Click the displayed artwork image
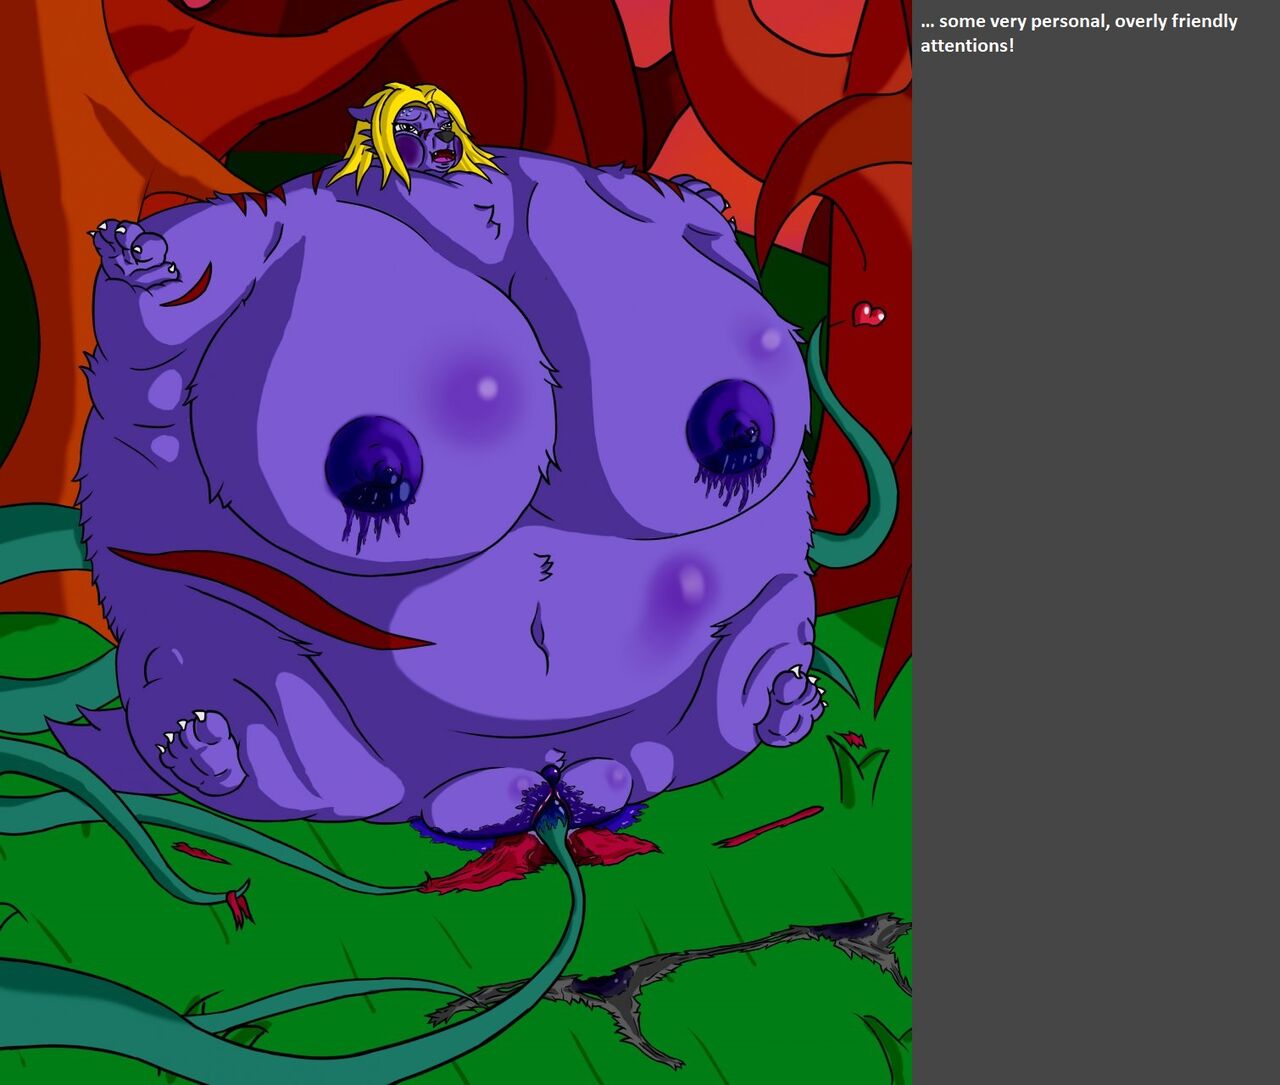 pyautogui.click(x=456, y=542)
